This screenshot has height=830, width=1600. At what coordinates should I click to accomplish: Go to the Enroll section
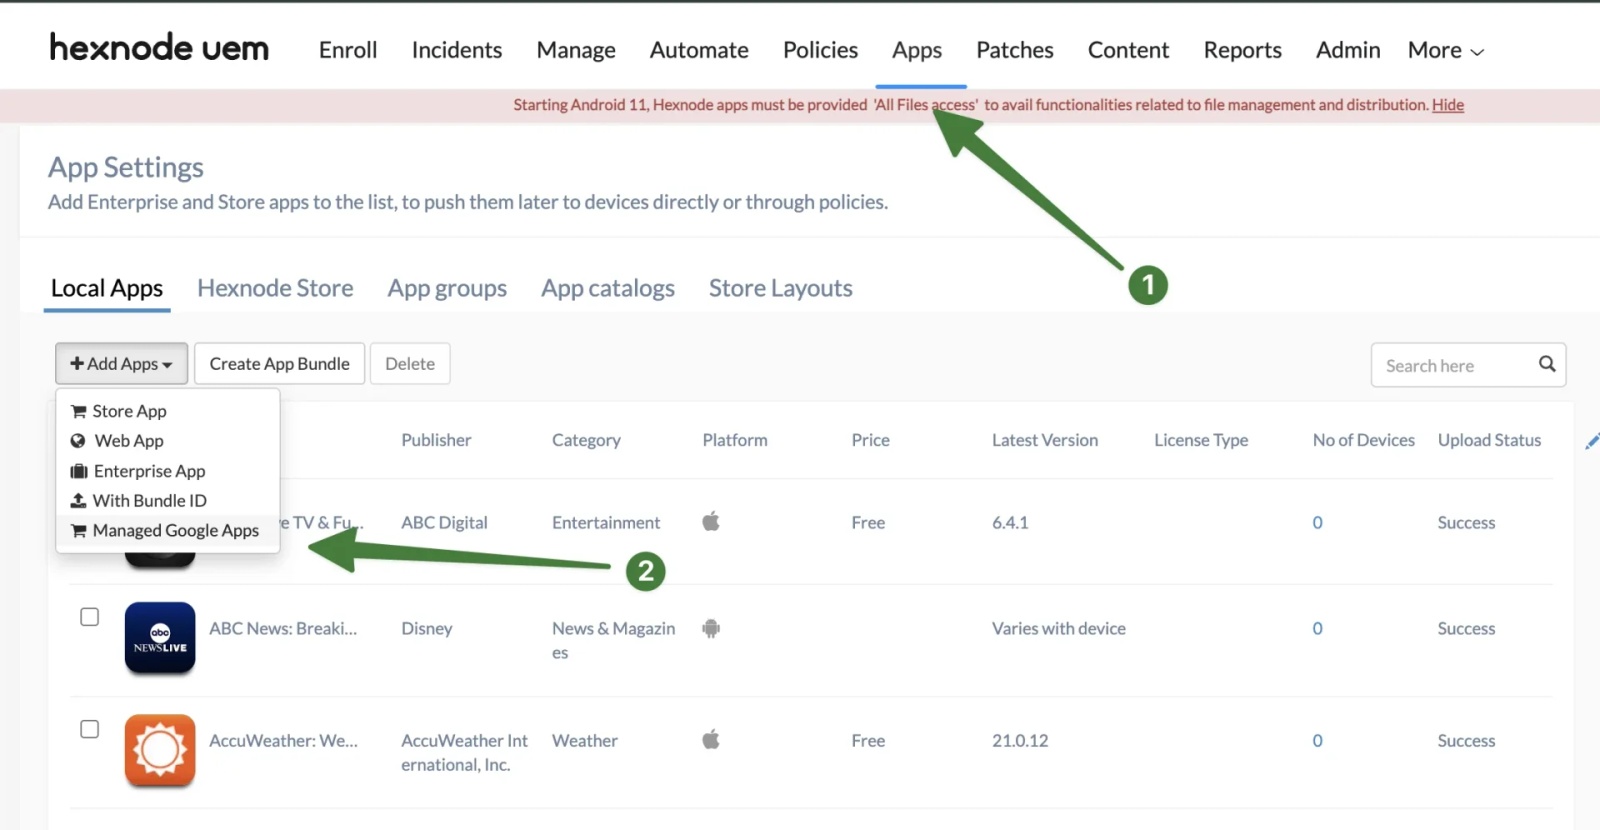coord(348,50)
